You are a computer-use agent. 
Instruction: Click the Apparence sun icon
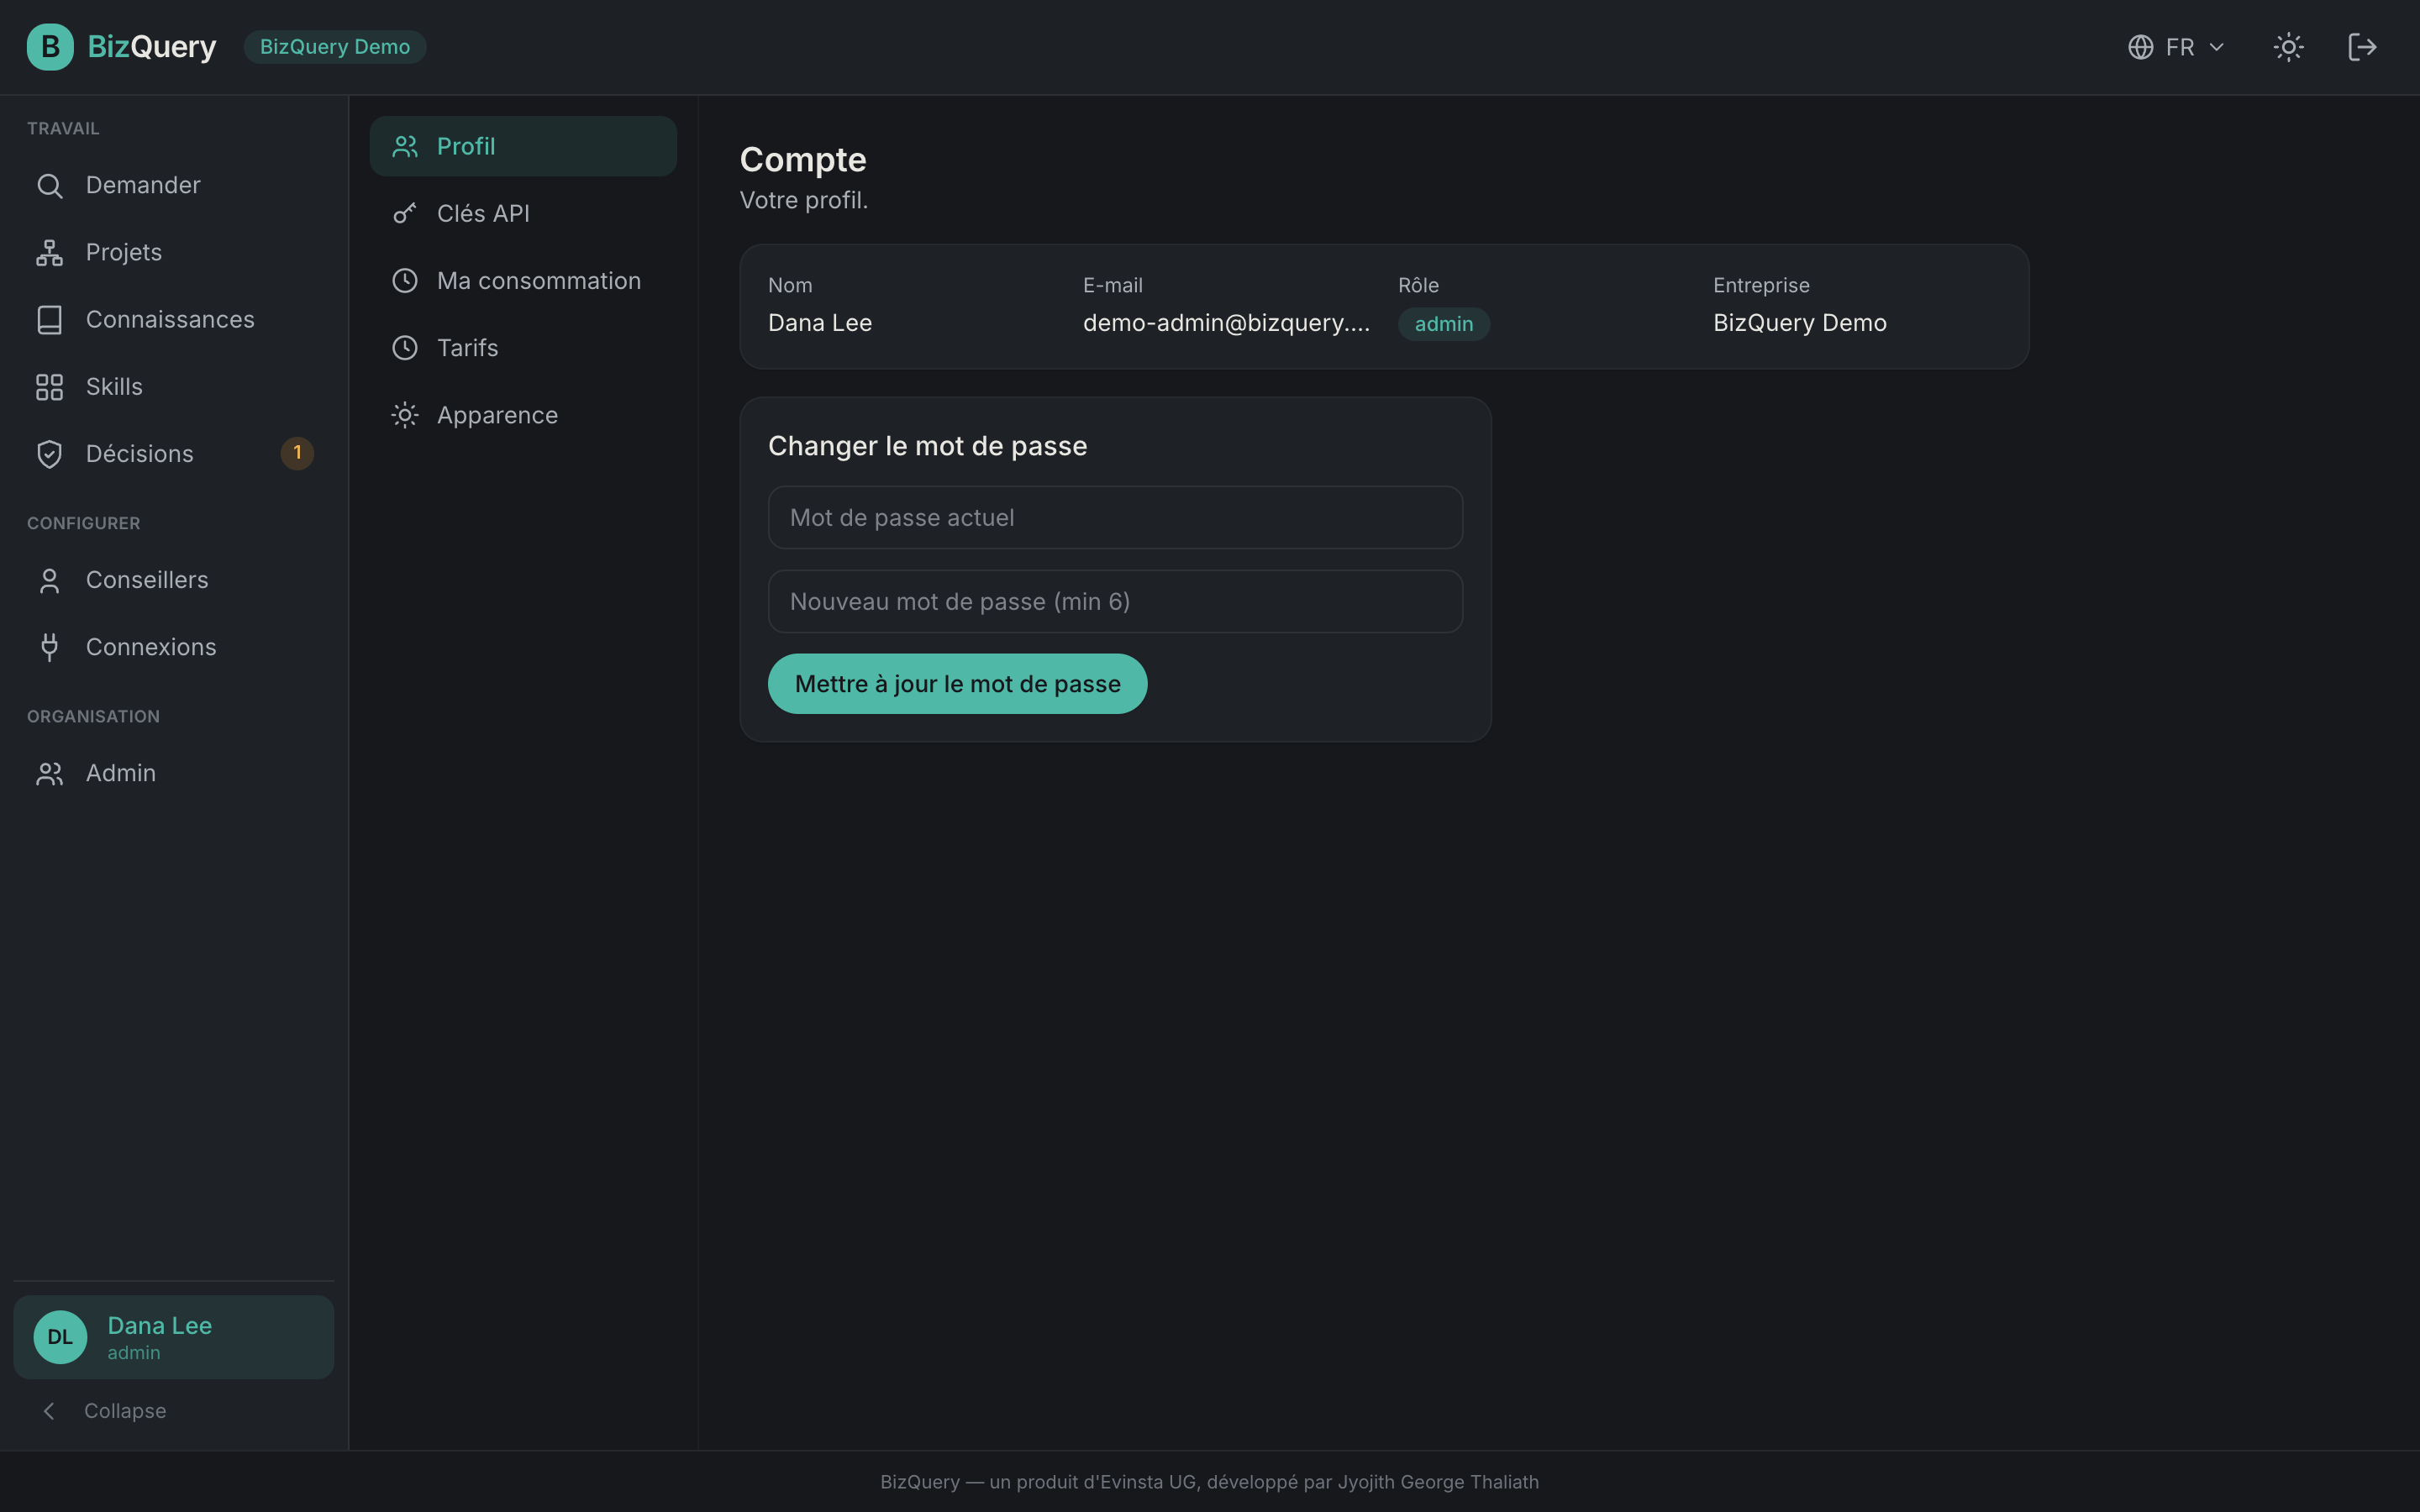405,415
